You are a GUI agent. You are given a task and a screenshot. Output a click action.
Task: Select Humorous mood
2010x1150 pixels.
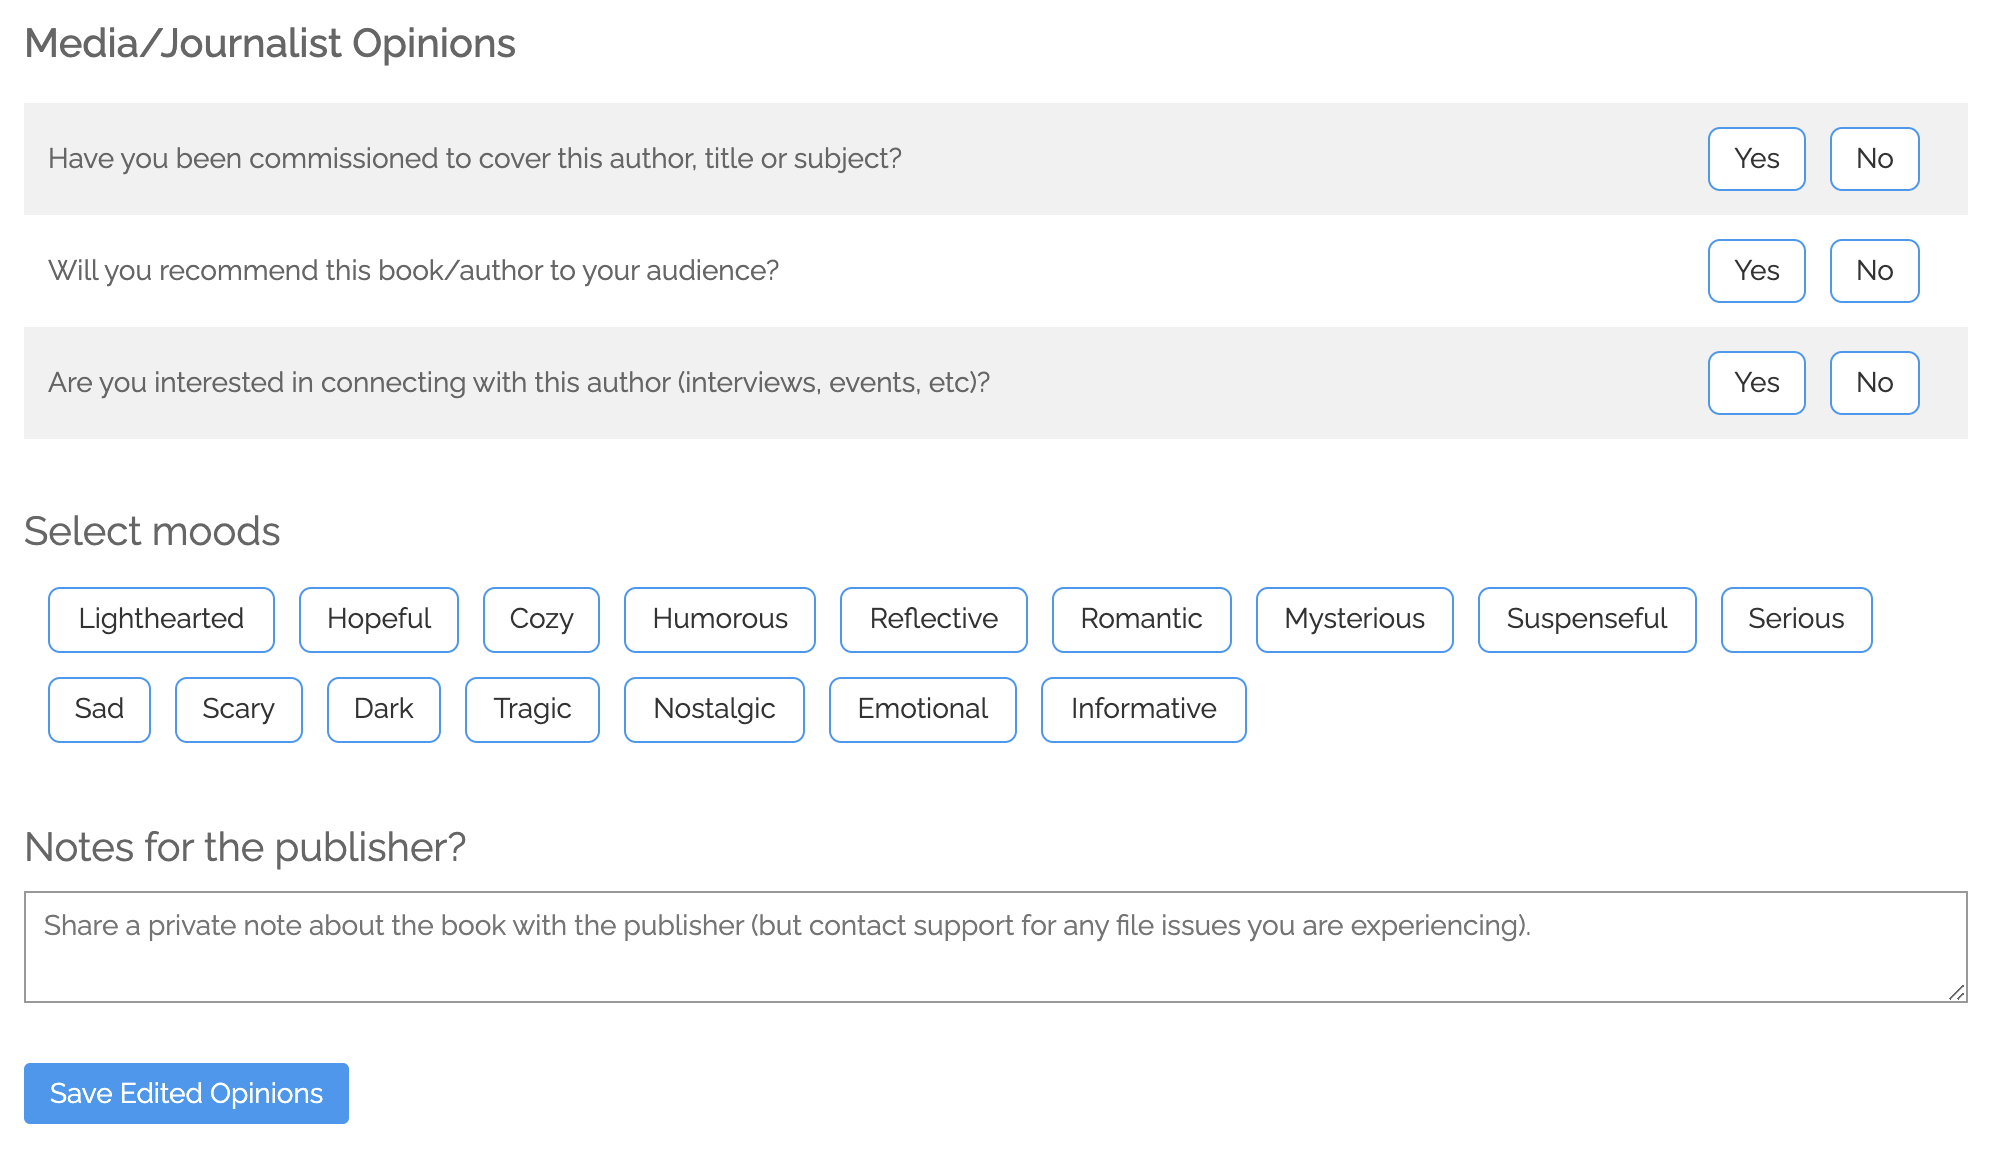(x=719, y=620)
